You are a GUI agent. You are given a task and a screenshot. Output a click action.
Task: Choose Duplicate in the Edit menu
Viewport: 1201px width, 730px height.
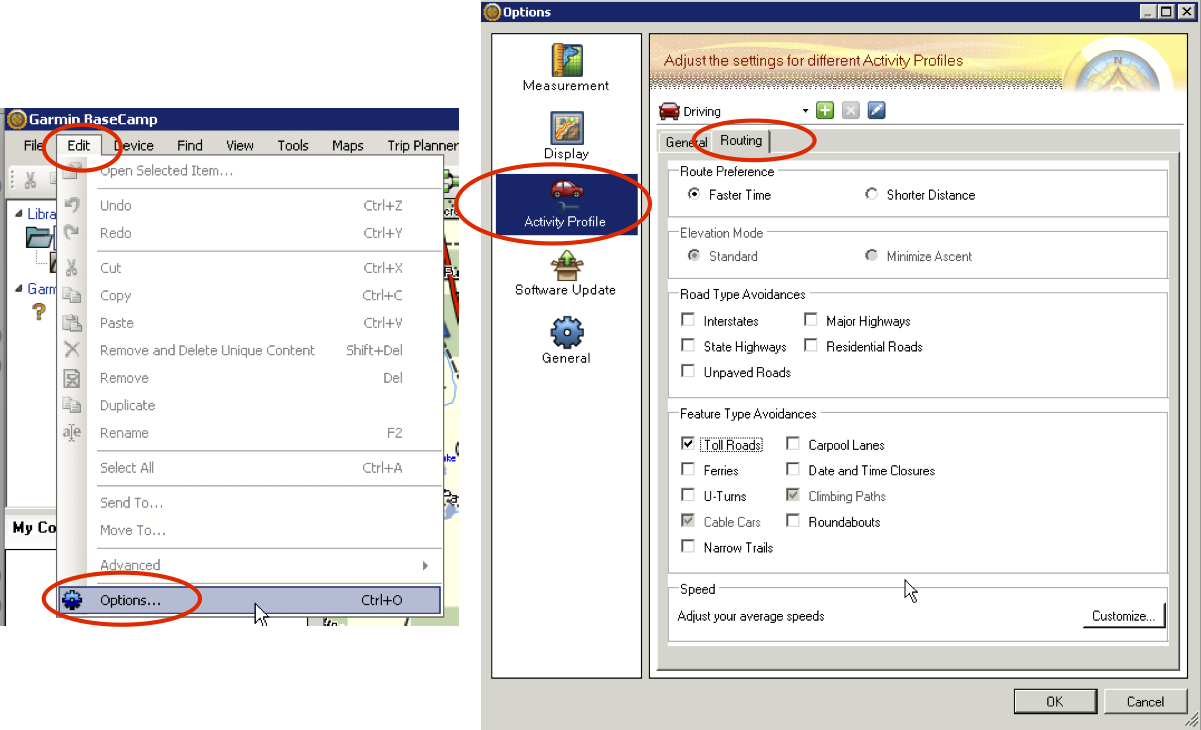click(x=250, y=405)
